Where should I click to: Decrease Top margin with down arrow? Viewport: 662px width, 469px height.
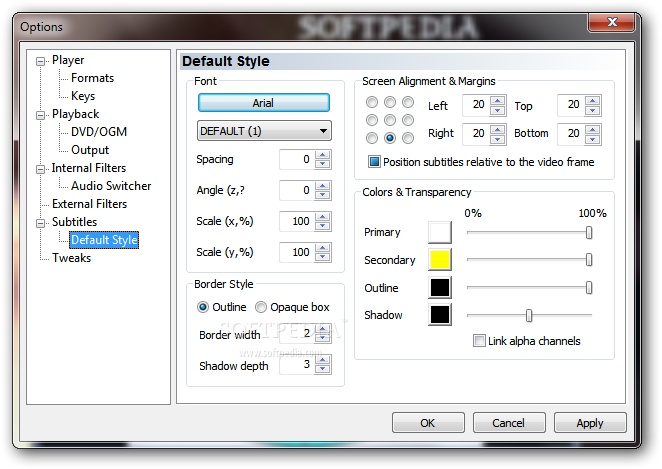[x=593, y=110]
